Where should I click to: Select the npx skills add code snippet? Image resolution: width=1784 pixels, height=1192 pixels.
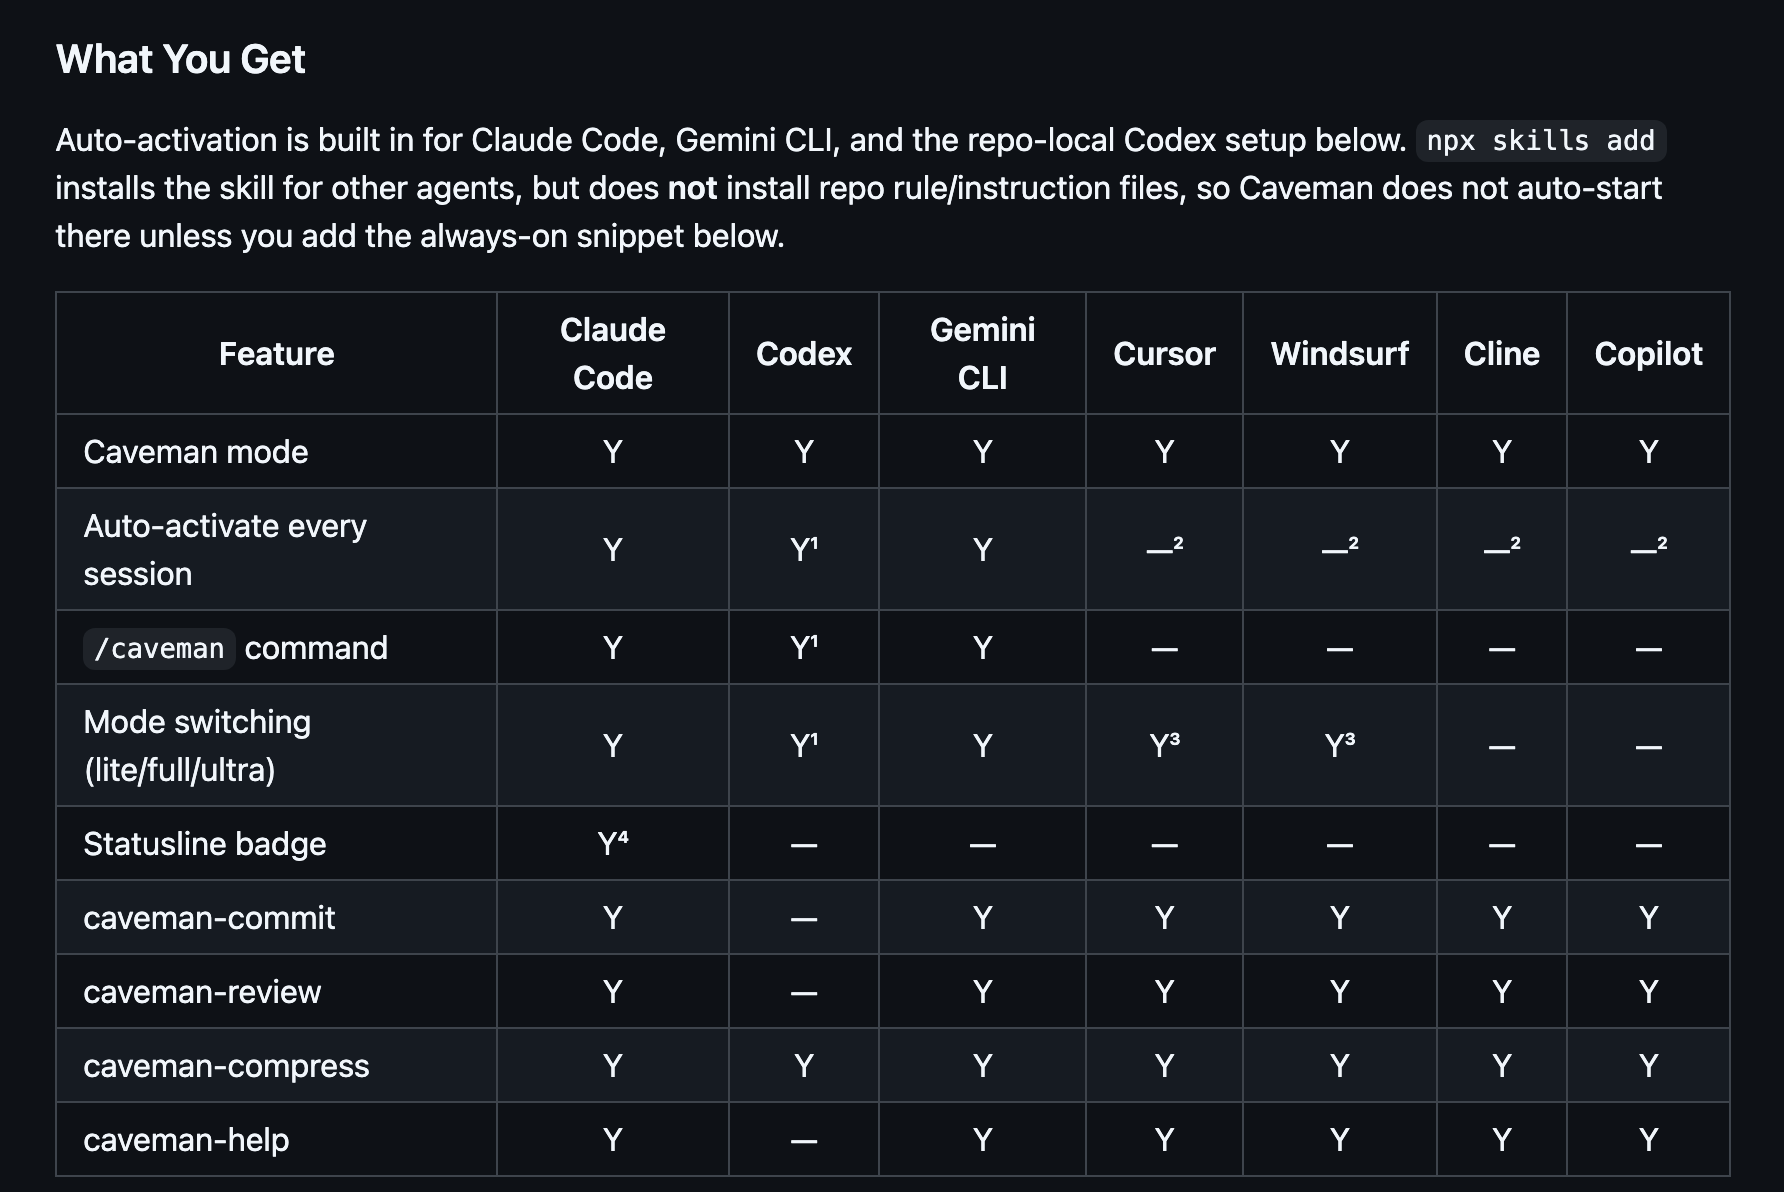(x=1541, y=141)
